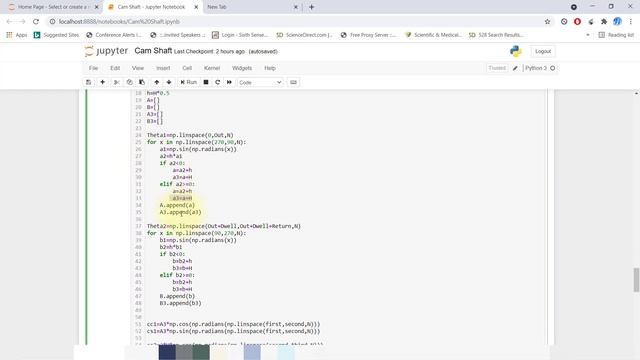Screen dimensions: 640x360
Task: Open a new browser tab with plus
Action: 311,7
